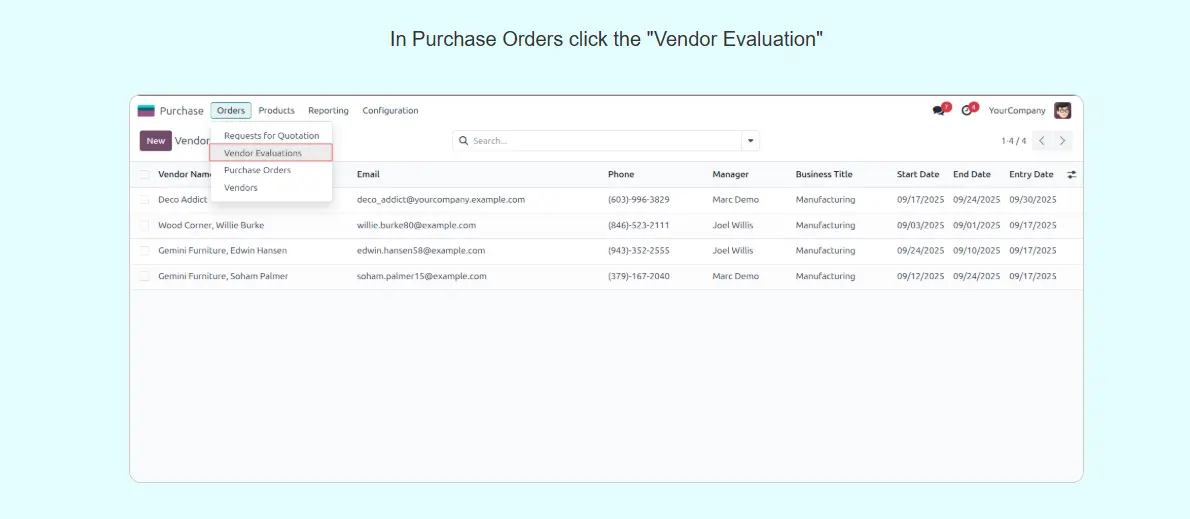Open the YourCompany company switcher
This screenshot has width=1190, height=519.
(x=1016, y=111)
